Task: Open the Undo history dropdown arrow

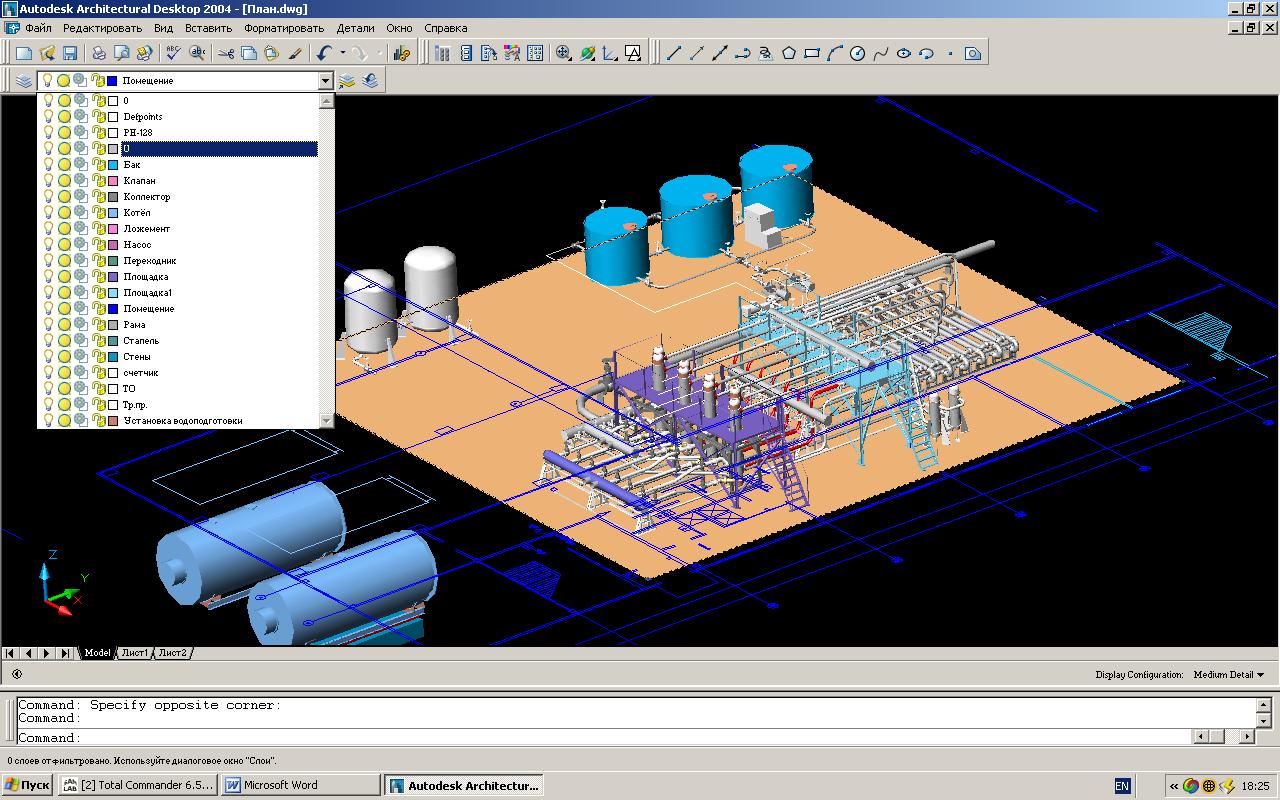Action: [x=342, y=53]
